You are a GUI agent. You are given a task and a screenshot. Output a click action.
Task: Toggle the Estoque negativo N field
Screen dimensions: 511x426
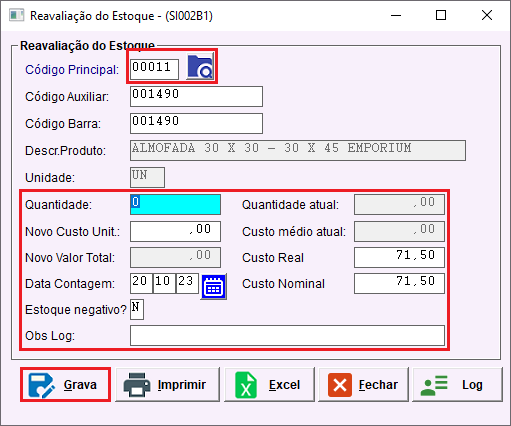pos(137,309)
